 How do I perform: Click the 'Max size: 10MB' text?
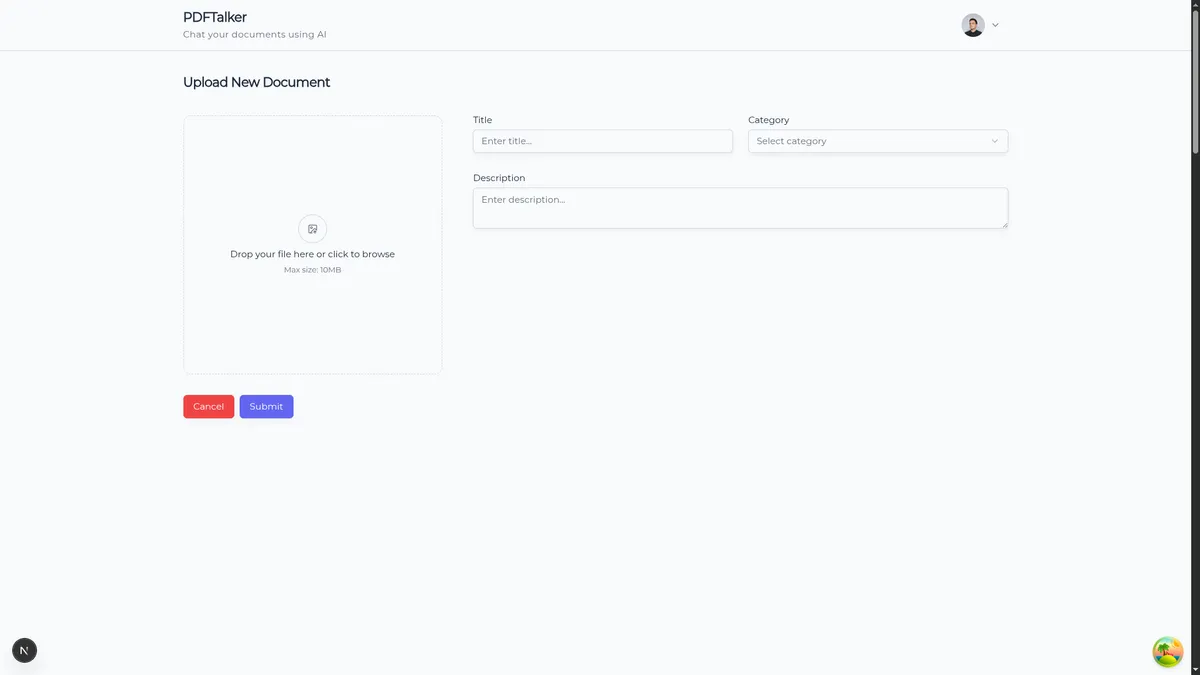[312, 270]
